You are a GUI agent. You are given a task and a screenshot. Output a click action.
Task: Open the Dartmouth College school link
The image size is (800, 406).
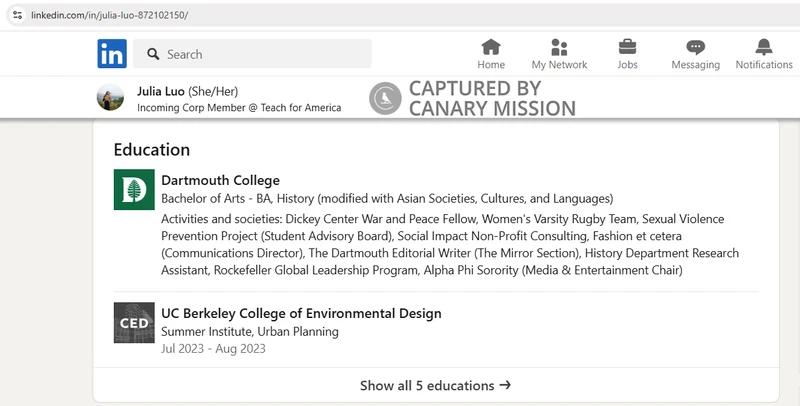[x=220, y=181]
